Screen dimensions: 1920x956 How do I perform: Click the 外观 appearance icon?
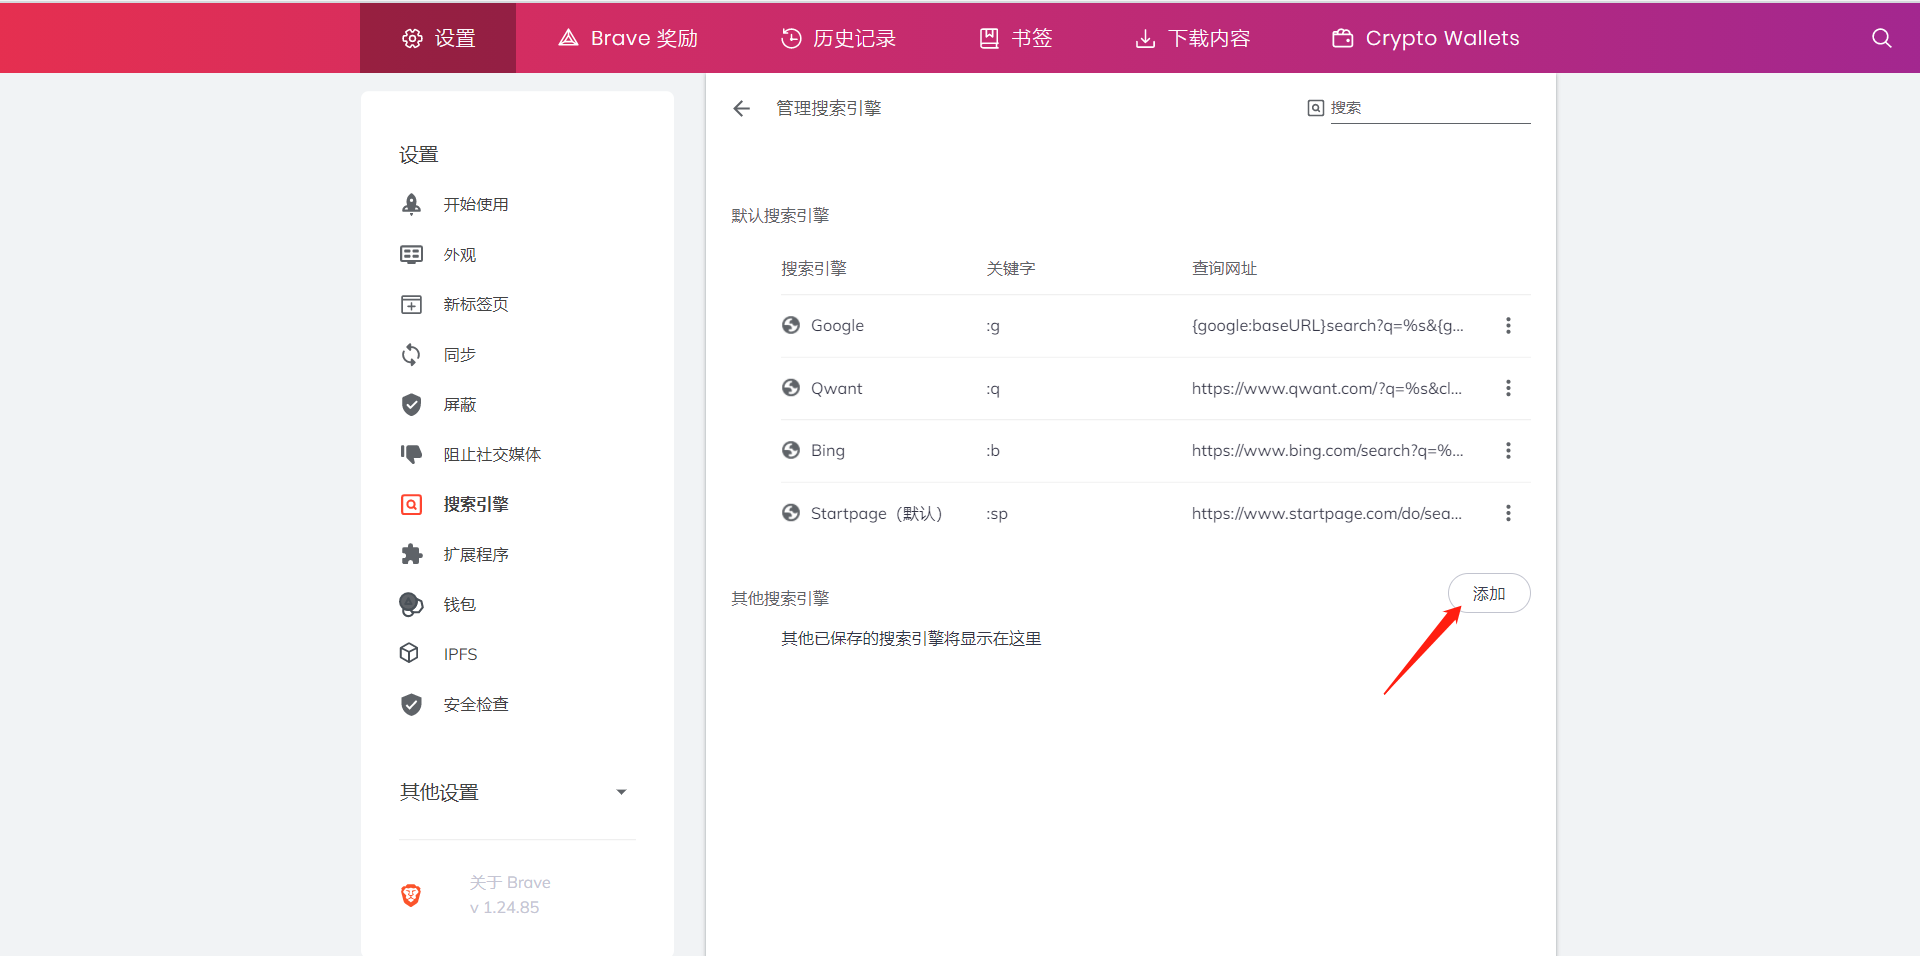(411, 254)
